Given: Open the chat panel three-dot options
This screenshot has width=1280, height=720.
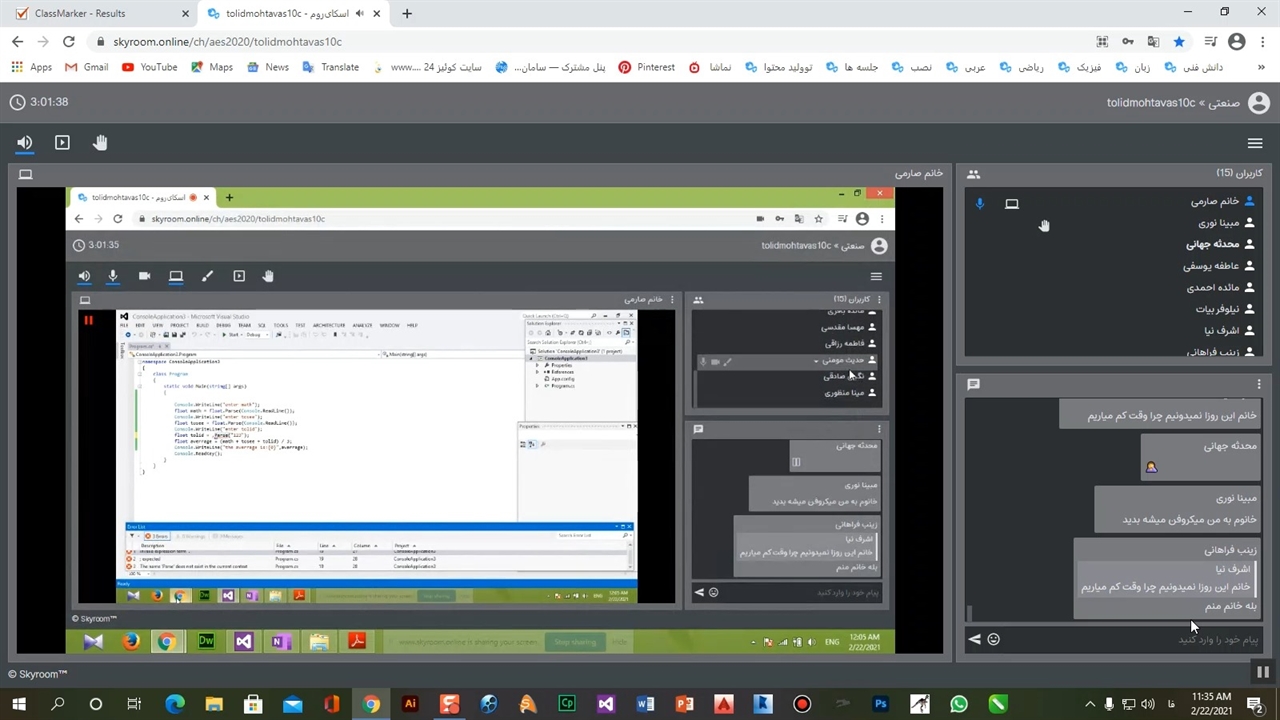Looking at the screenshot, I should [x=1258, y=384].
